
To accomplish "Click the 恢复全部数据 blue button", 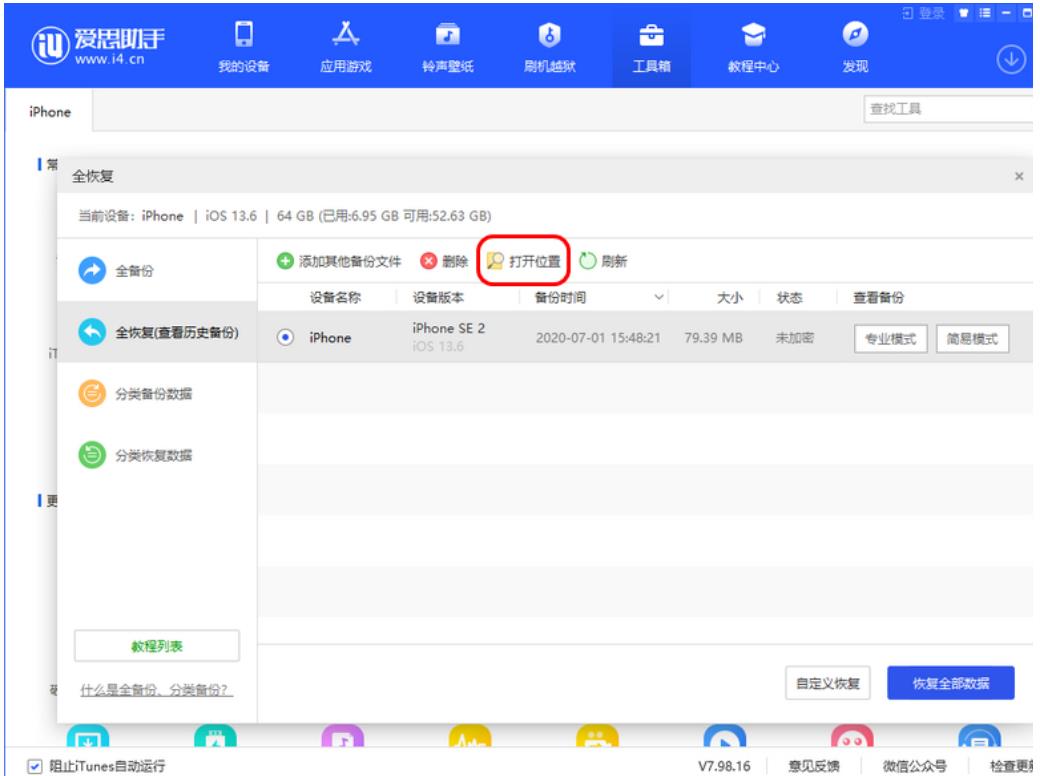I will coord(950,684).
